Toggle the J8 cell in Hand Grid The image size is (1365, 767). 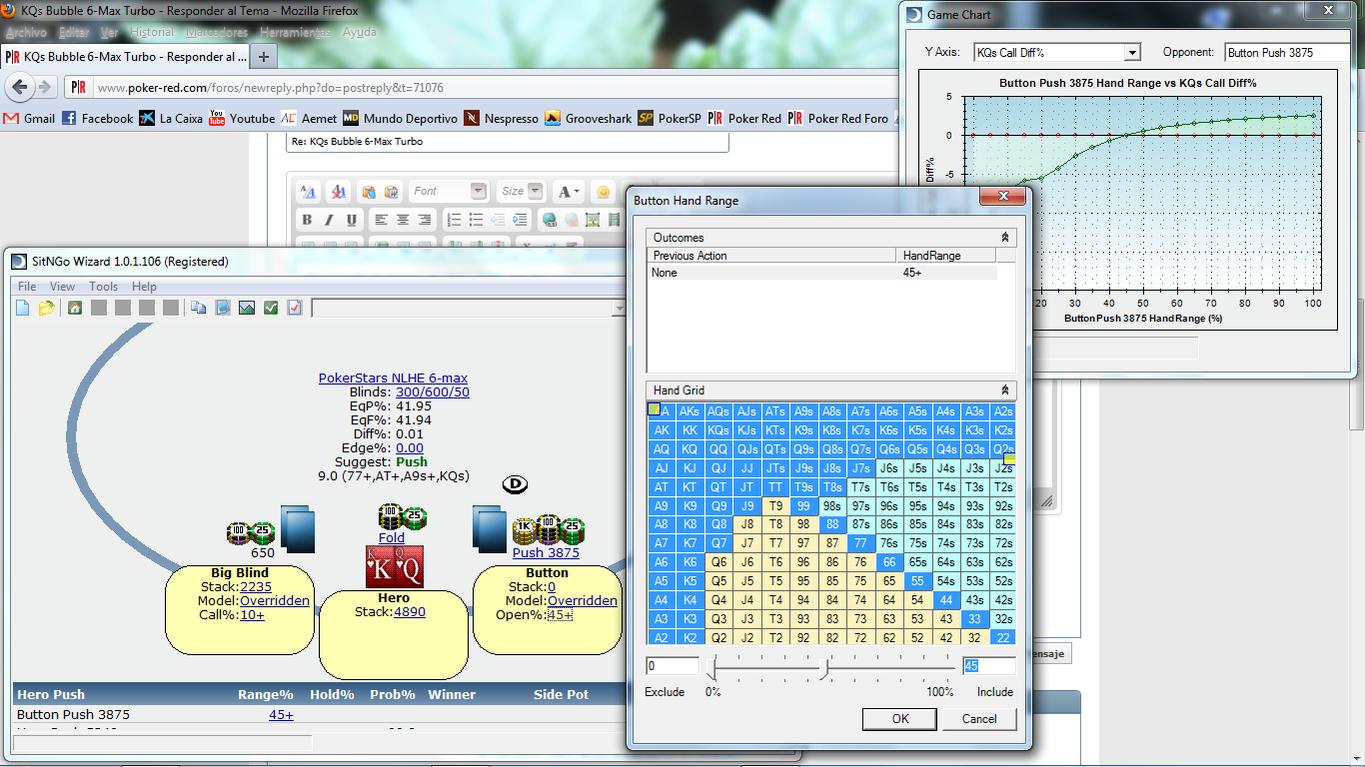click(x=746, y=524)
